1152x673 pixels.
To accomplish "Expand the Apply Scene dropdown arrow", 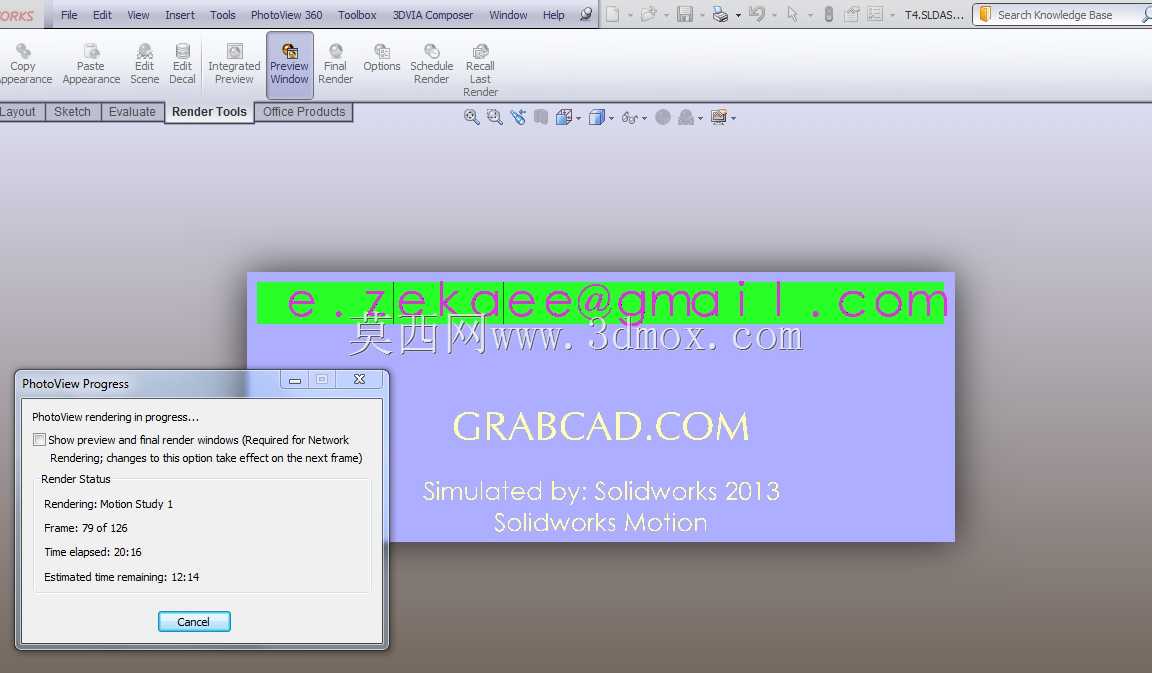I will point(700,118).
